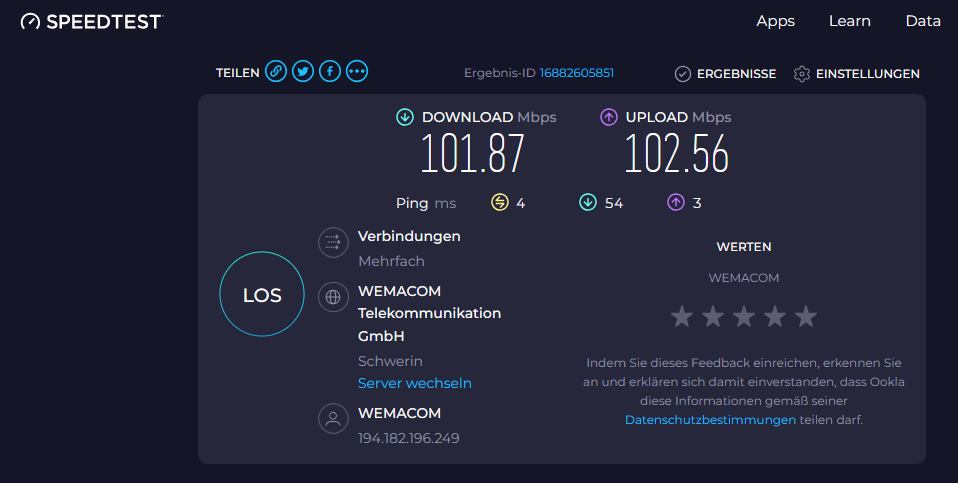Image resolution: width=958 pixels, height=483 pixels.
Task: Open the Learn menu
Action: (849, 21)
